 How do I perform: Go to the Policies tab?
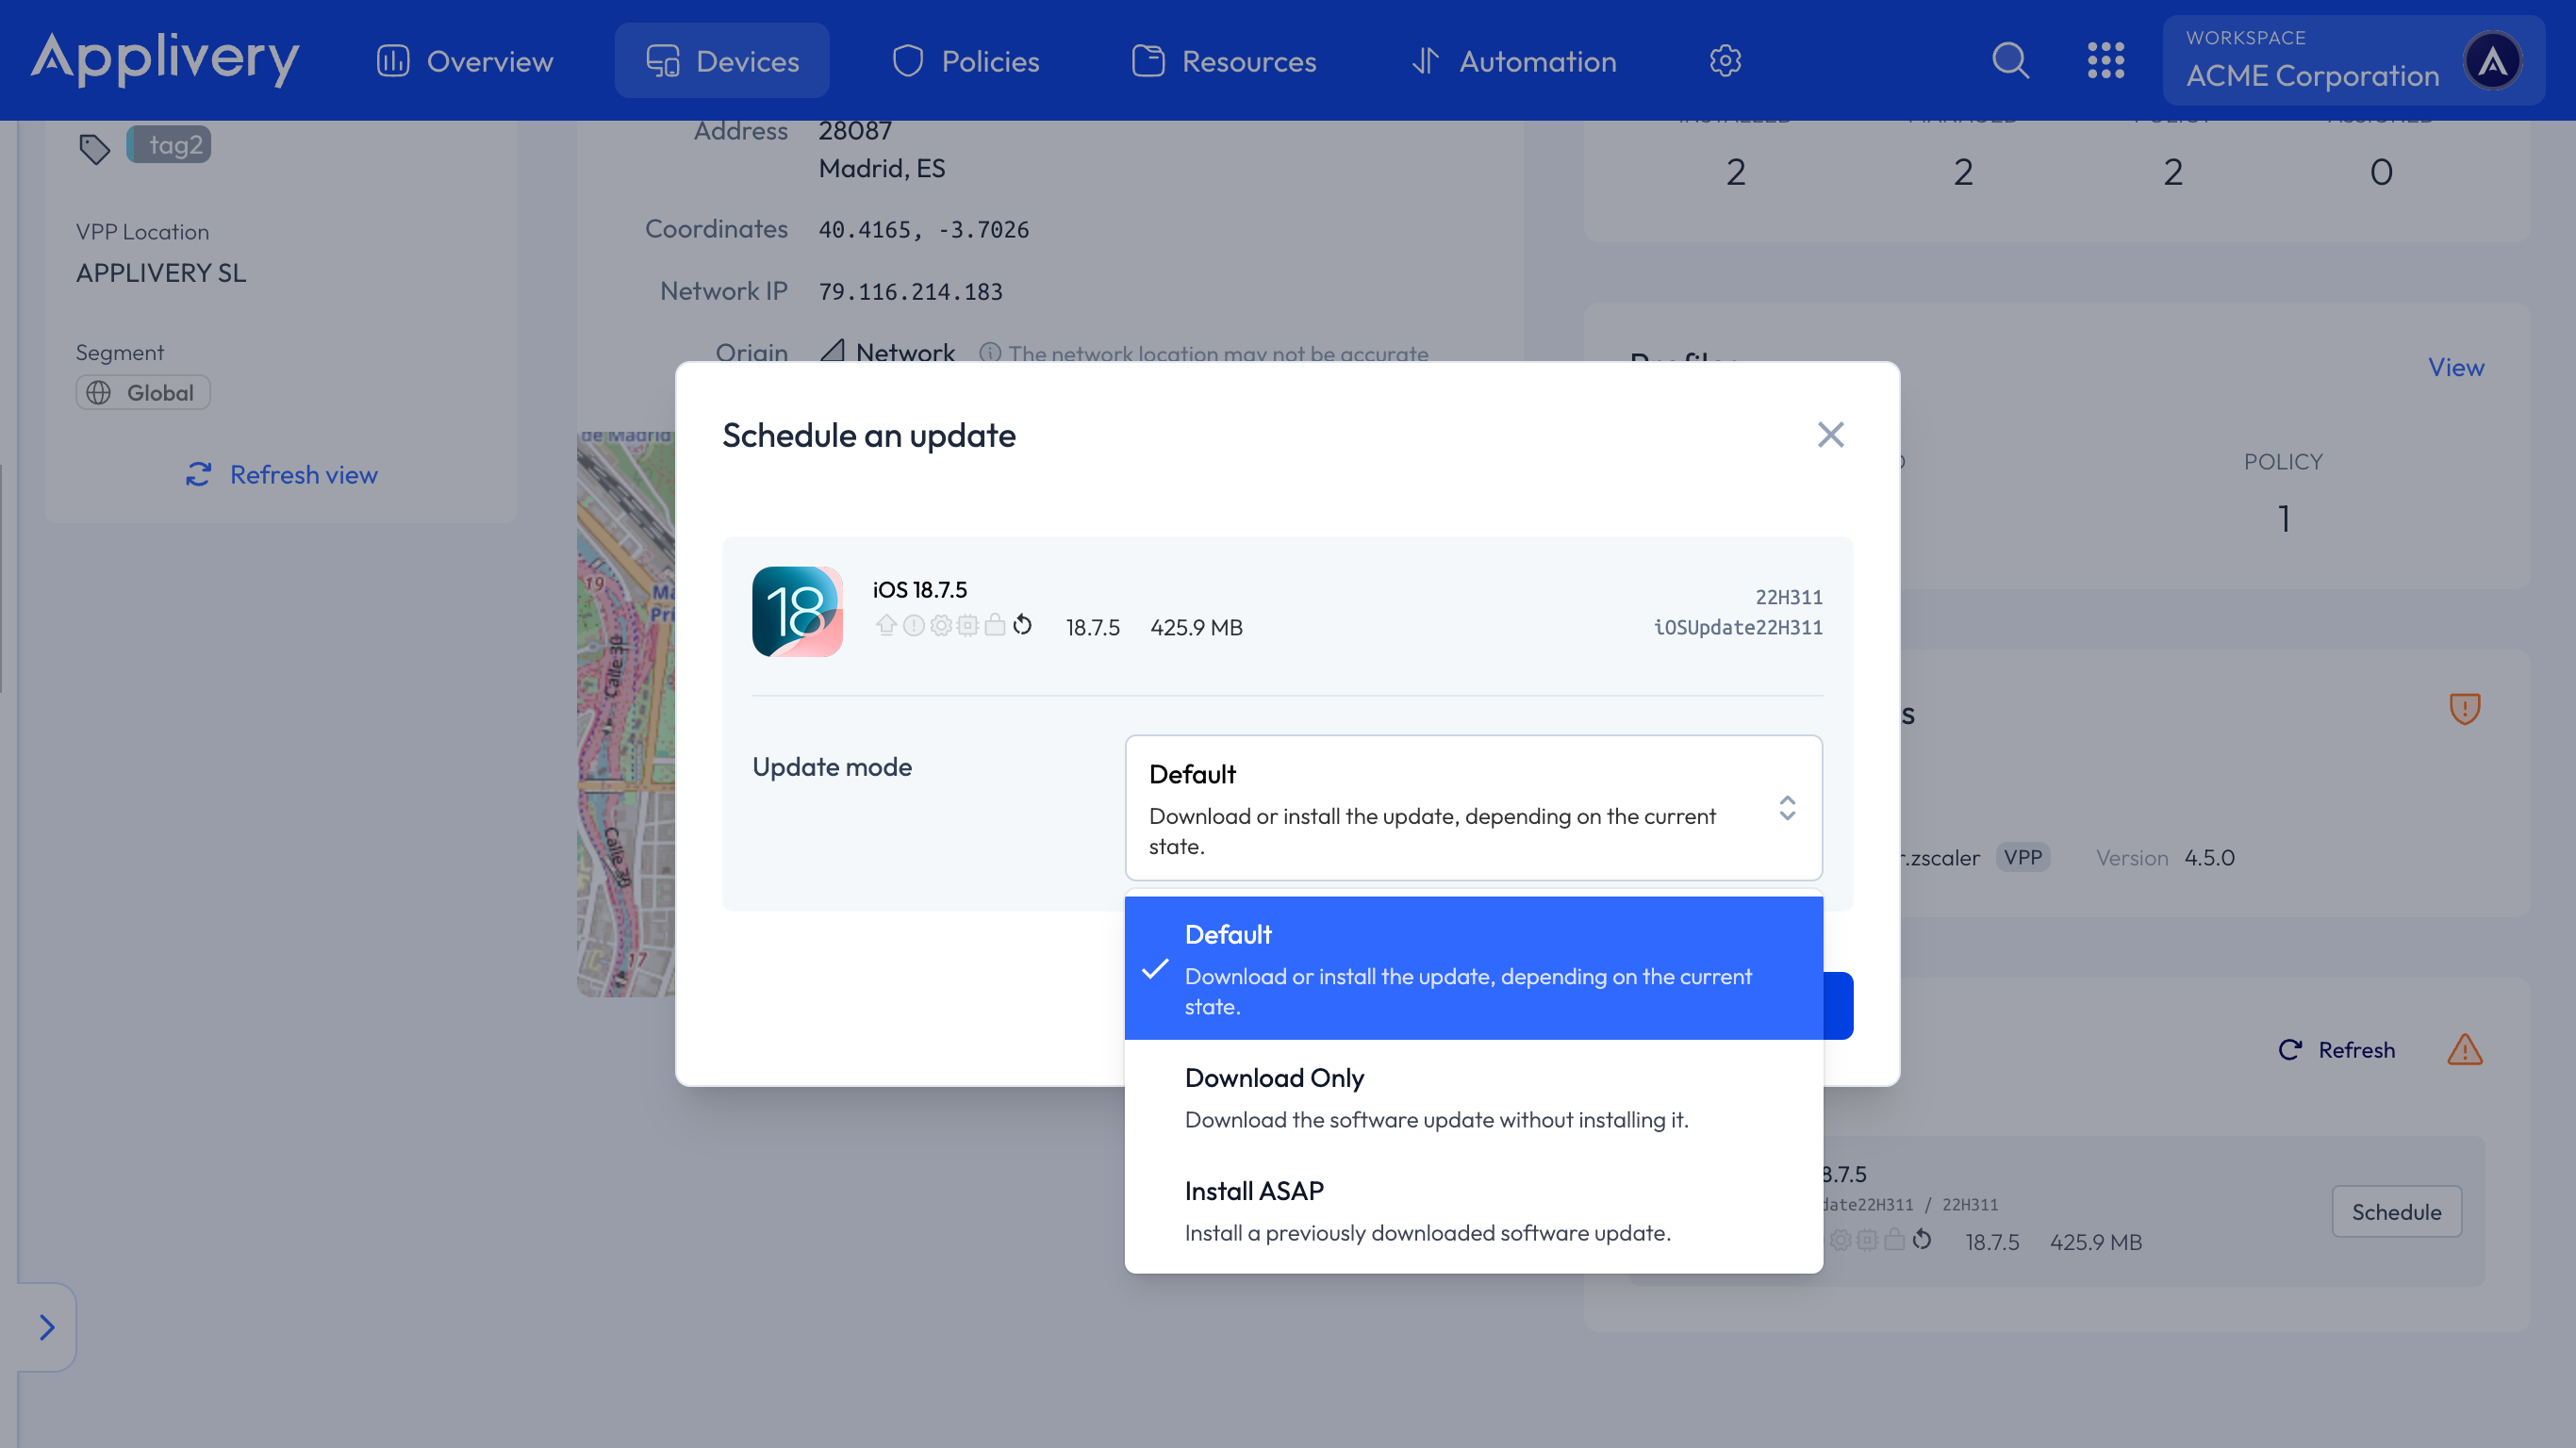pos(965,60)
